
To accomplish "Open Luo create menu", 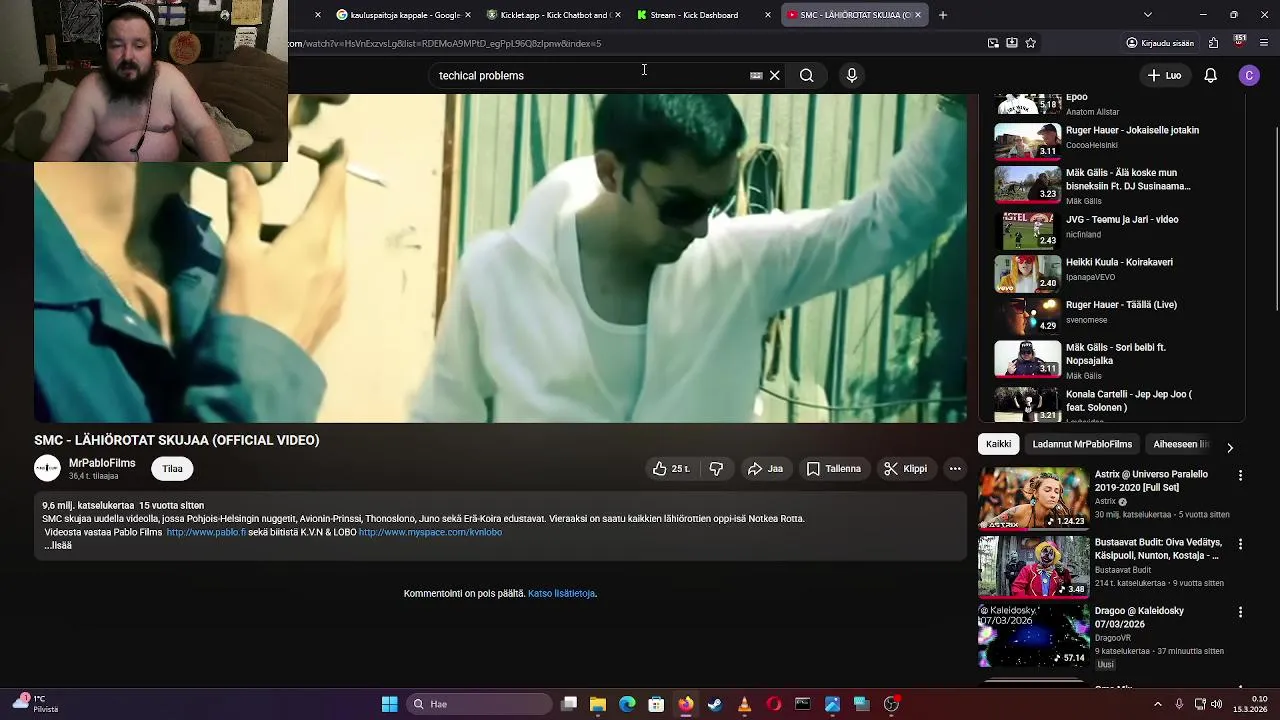I will [1164, 75].
